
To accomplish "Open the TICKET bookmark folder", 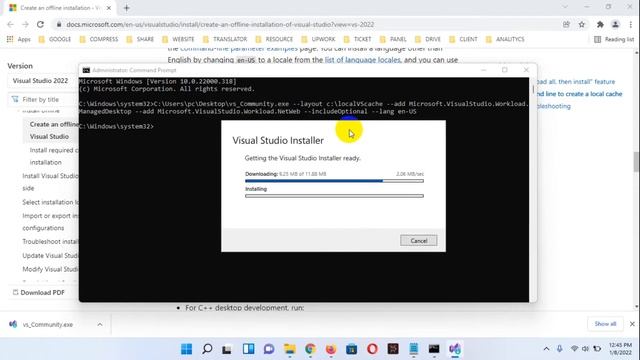I will click(x=358, y=39).
